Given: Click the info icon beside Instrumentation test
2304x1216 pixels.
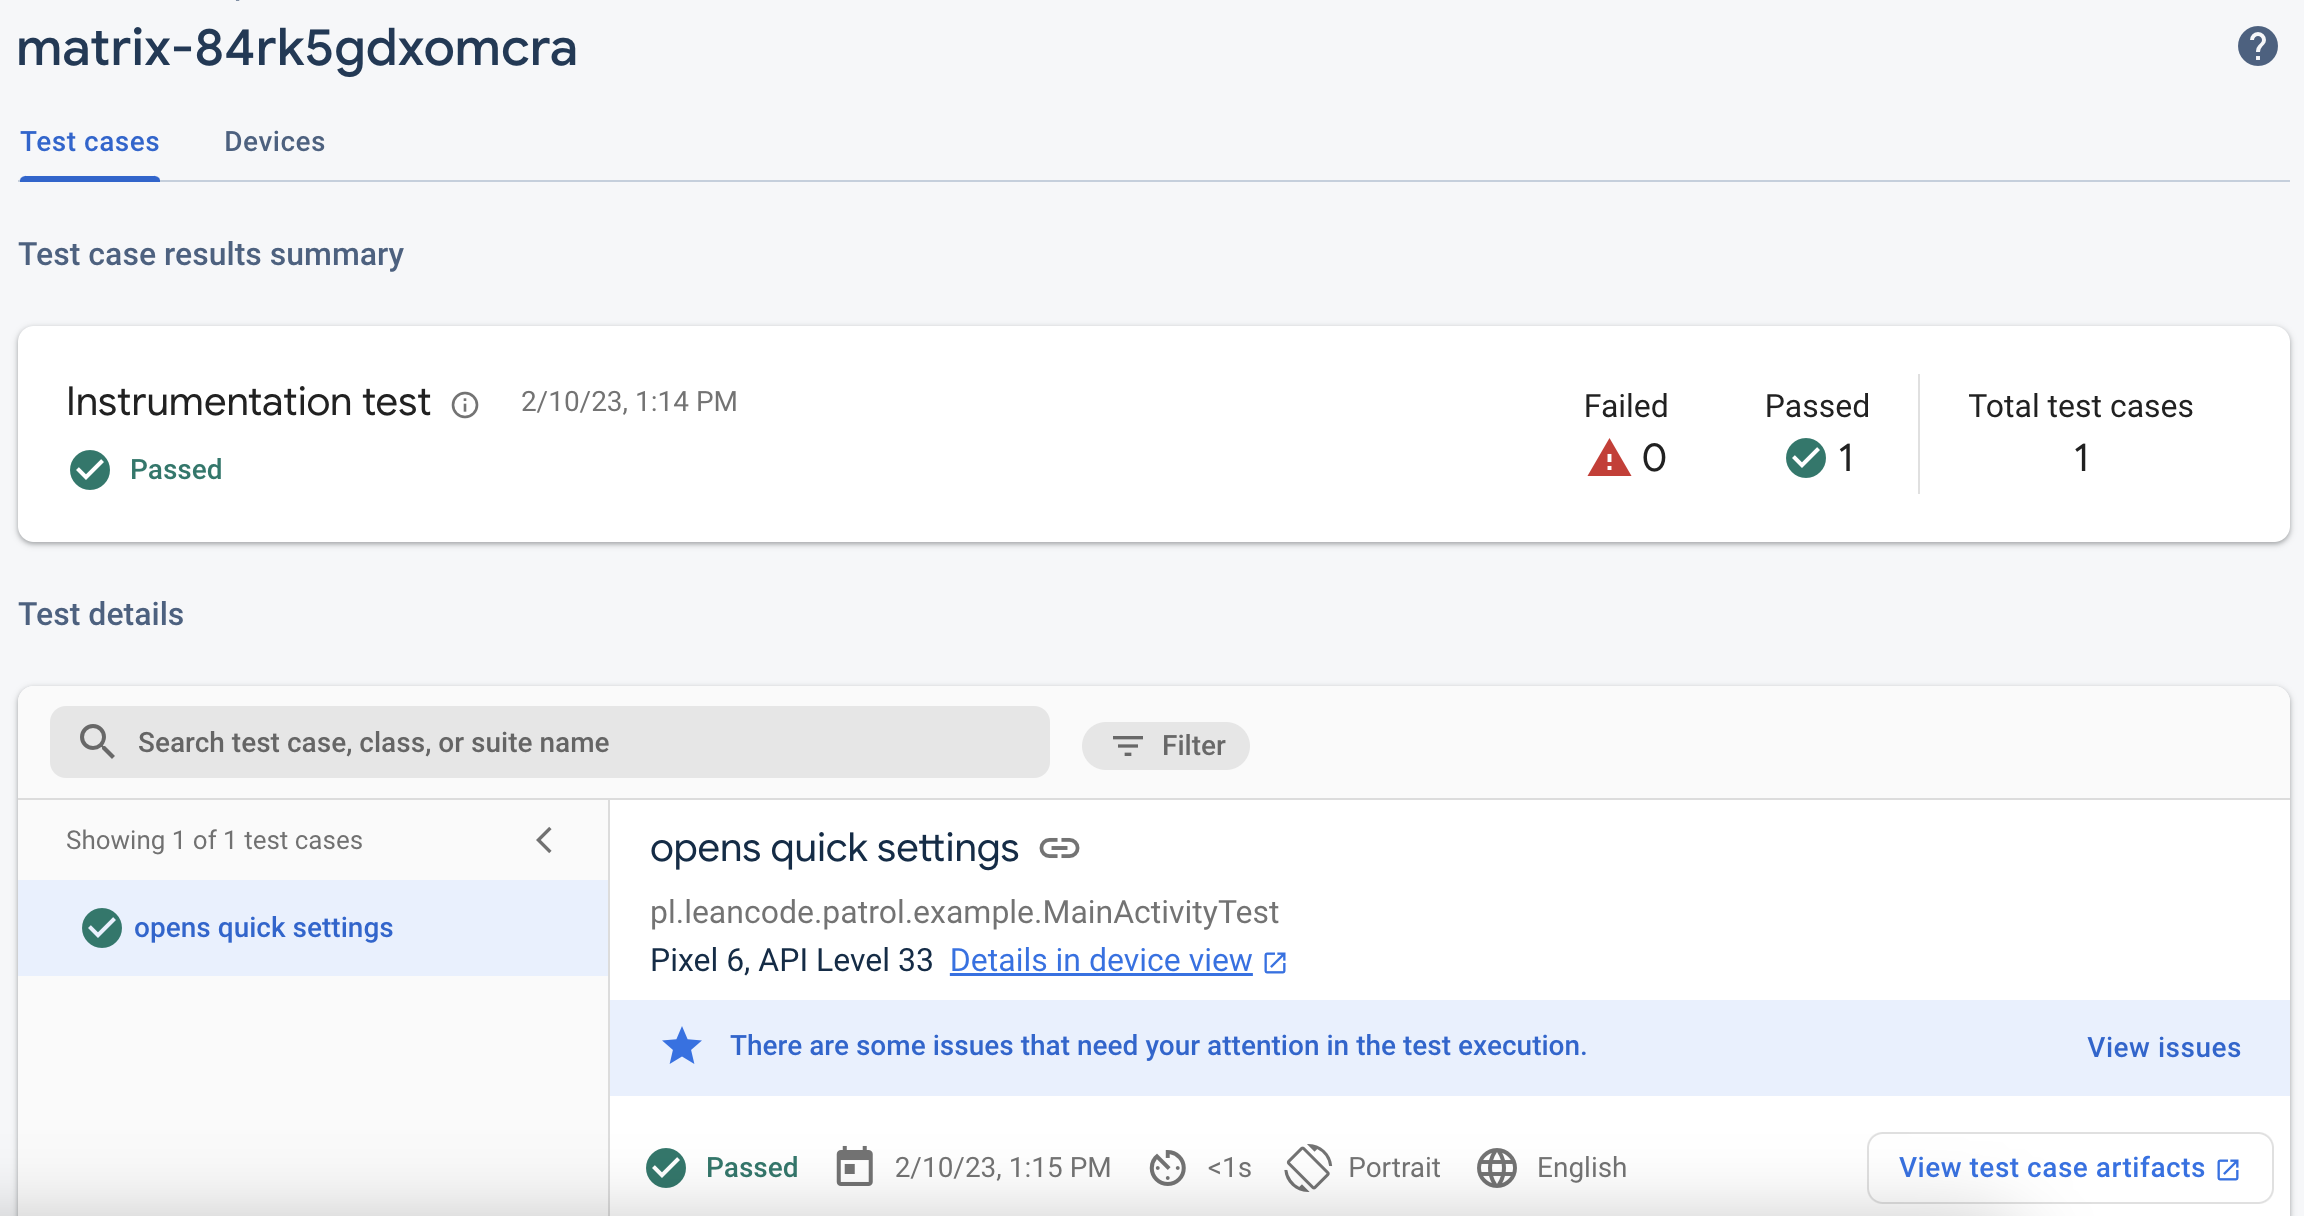Looking at the screenshot, I should pyautogui.click(x=464, y=405).
